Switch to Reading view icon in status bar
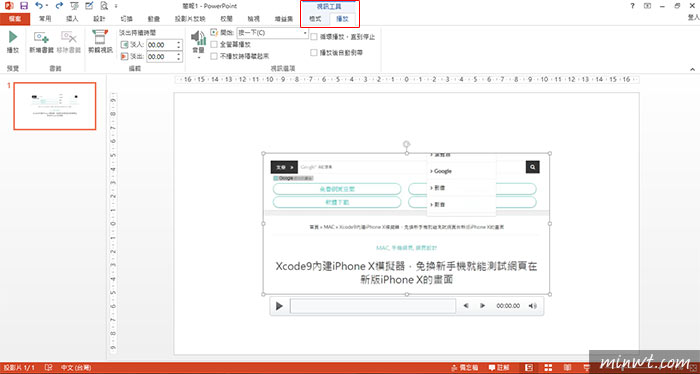 point(567,368)
